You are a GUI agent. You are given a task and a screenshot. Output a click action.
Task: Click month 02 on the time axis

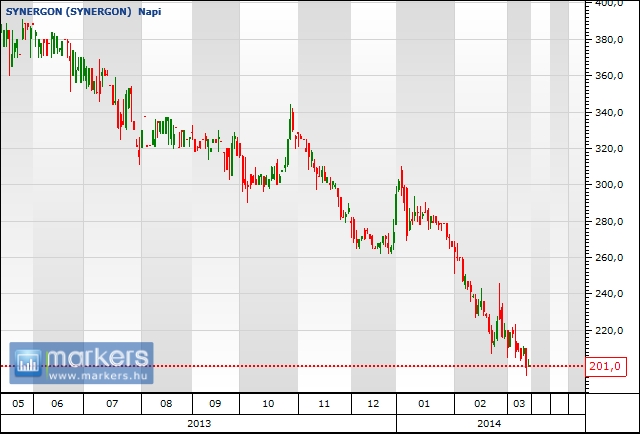point(480,404)
